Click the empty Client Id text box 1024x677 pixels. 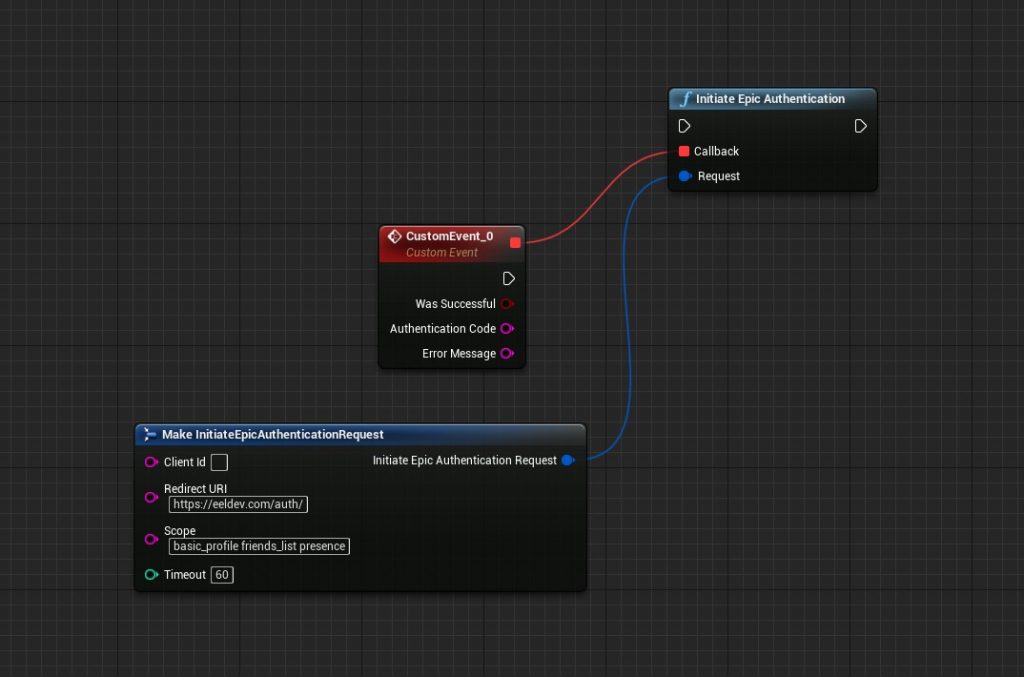(x=219, y=462)
